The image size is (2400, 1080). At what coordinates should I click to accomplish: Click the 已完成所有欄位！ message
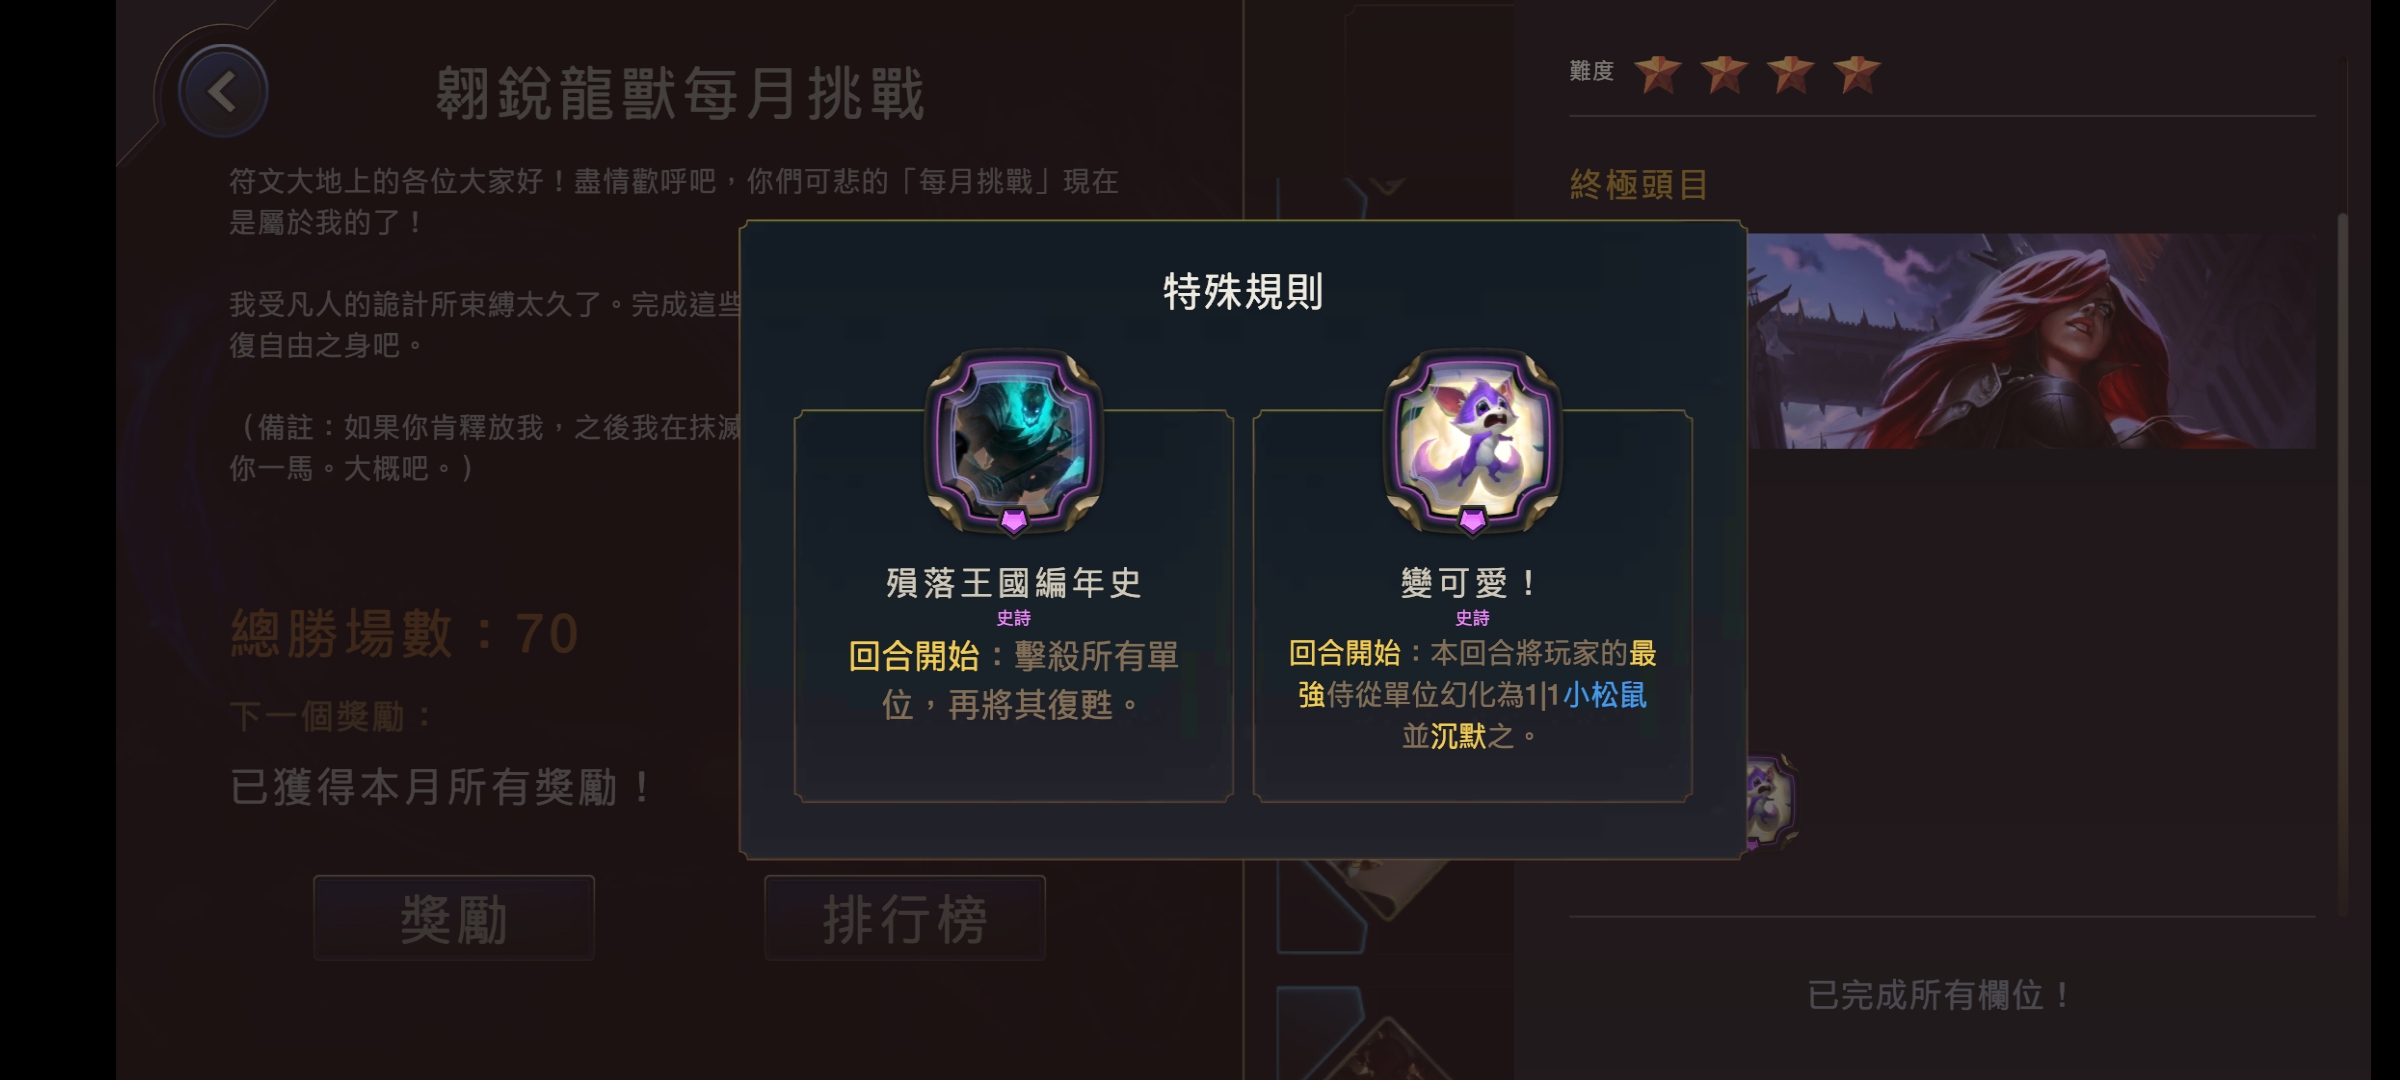[1940, 995]
